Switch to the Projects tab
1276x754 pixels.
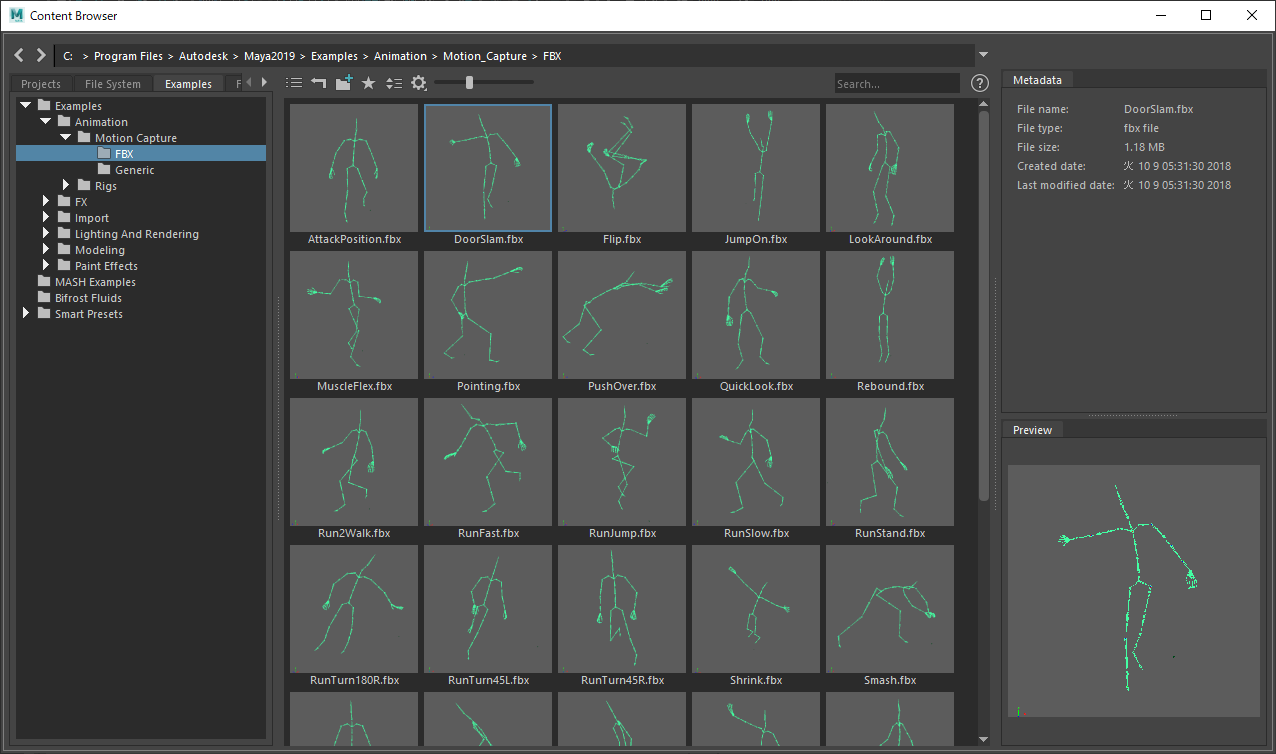coord(41,84)
